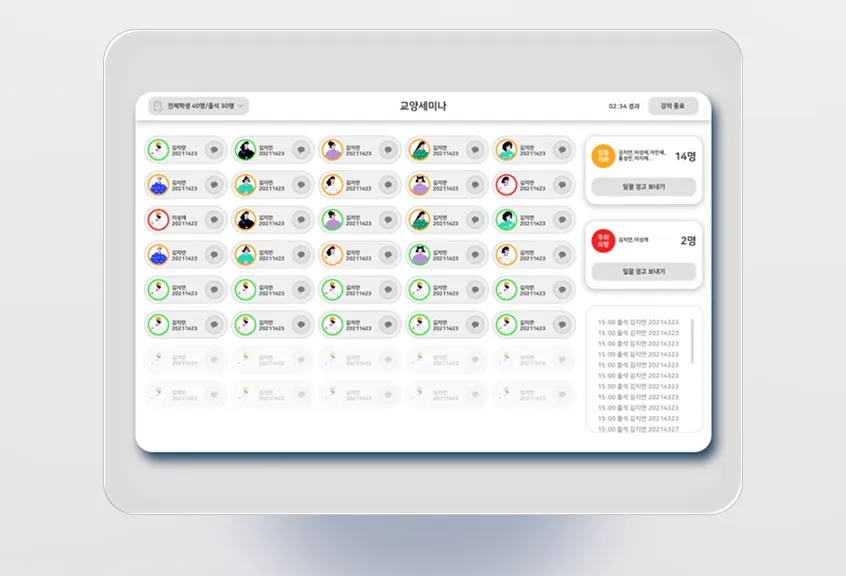Click the document icon beside 전체학생 40명
This screenshot has height=576, width=846.
[x=157, y=106]
